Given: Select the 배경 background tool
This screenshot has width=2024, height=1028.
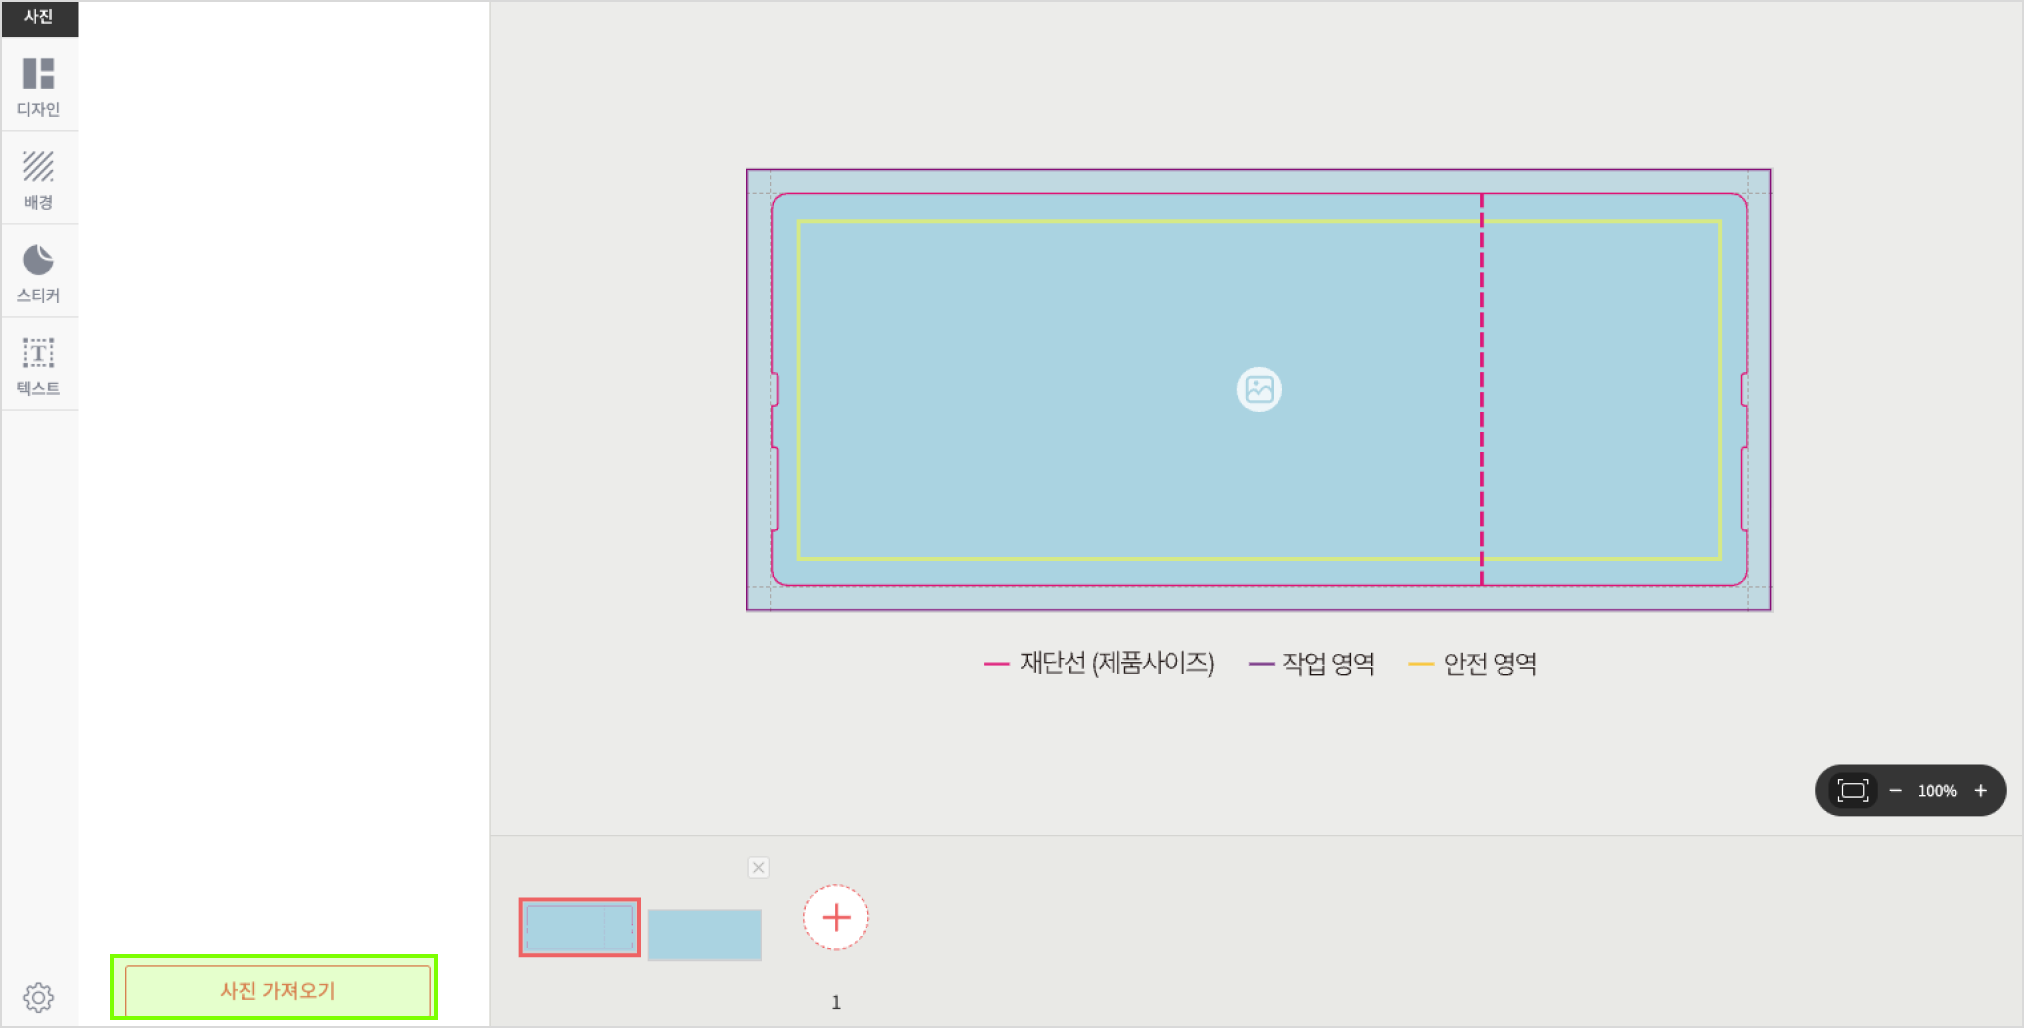Looking at the screenshot, I should pos(39,179).
